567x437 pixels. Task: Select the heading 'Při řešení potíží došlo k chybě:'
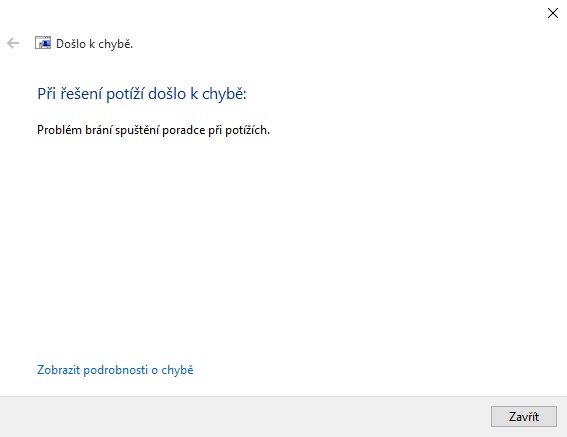[x=142, y=94]
